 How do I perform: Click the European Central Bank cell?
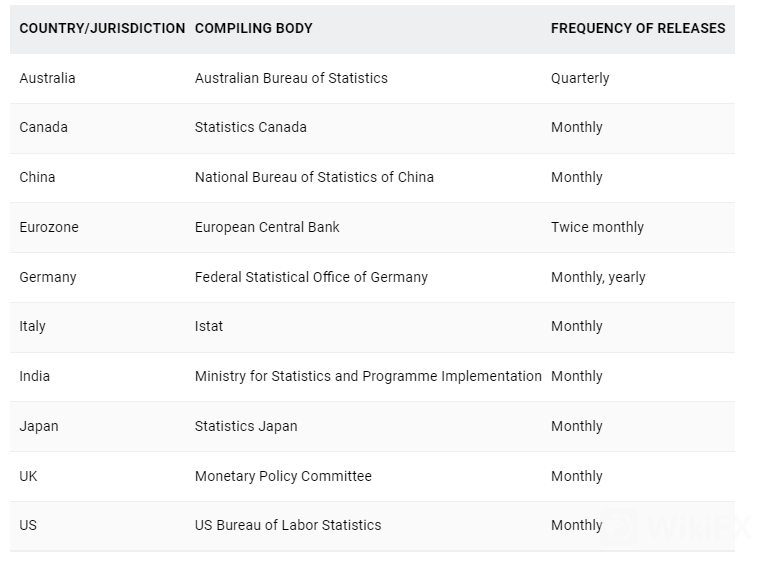(x=267, y=227)
